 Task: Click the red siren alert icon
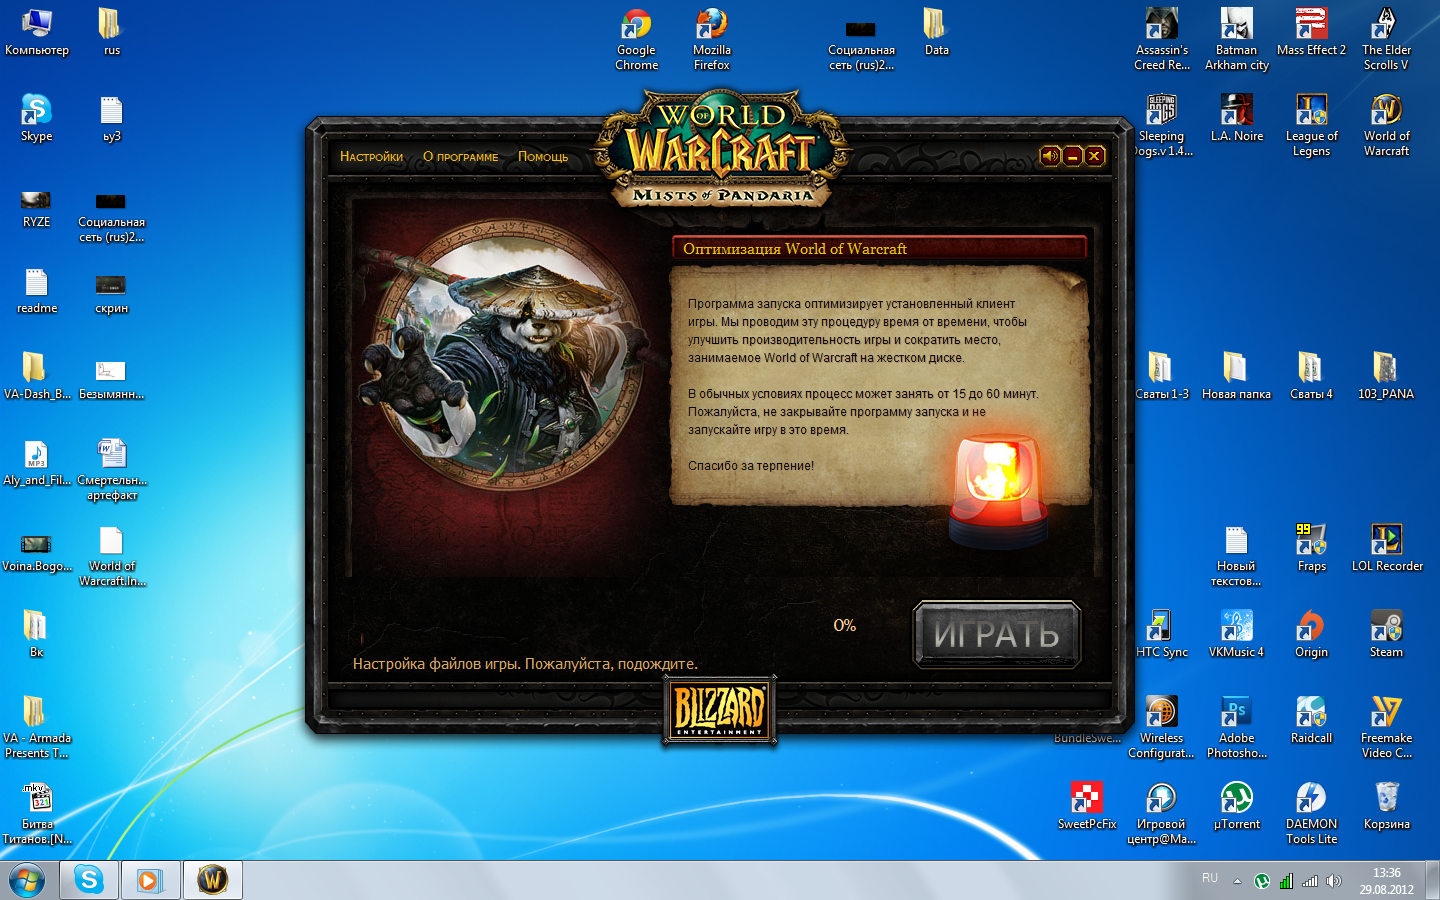[x=998, y=490]
